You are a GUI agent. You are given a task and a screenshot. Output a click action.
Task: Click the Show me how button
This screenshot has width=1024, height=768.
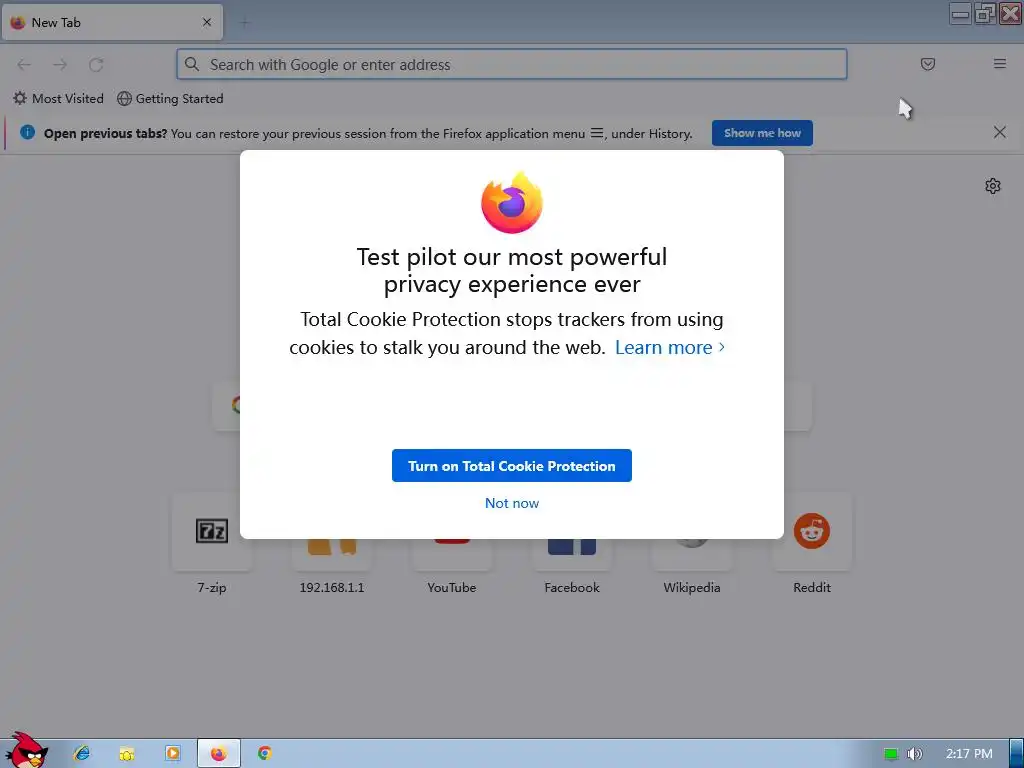762,133
